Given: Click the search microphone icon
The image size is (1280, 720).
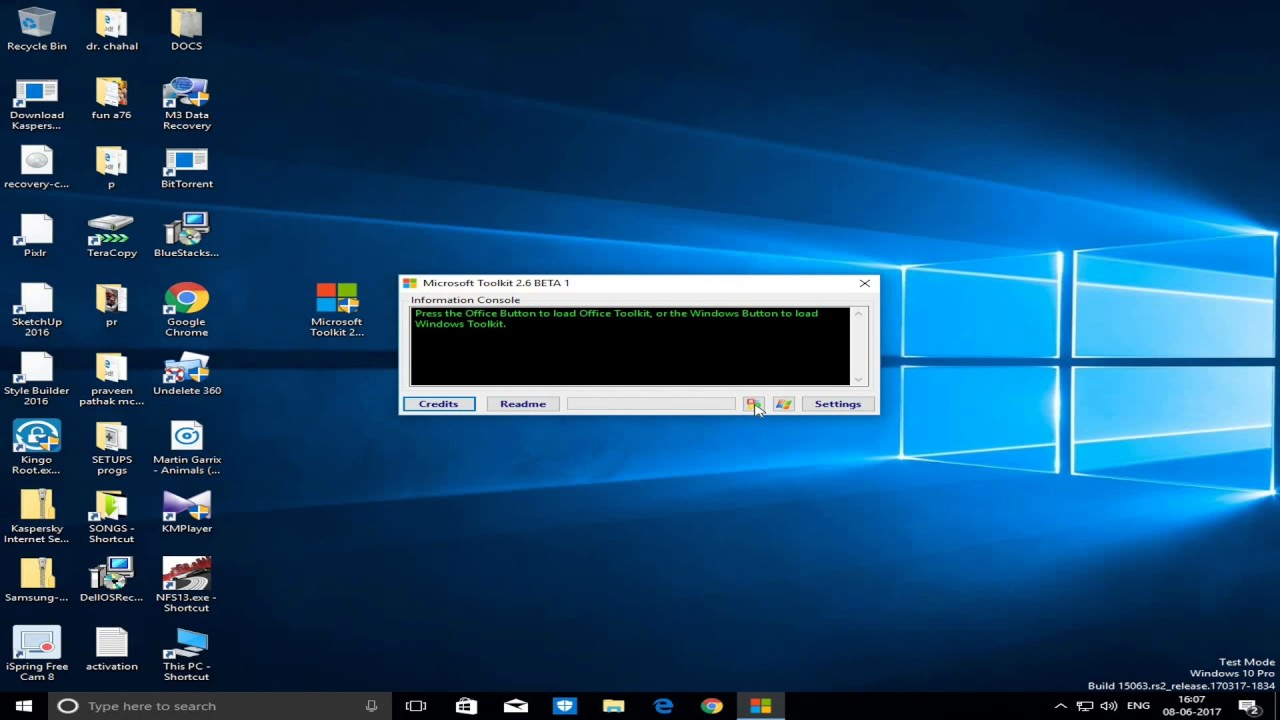Looking at the screenshot, I should click(371, 706).
